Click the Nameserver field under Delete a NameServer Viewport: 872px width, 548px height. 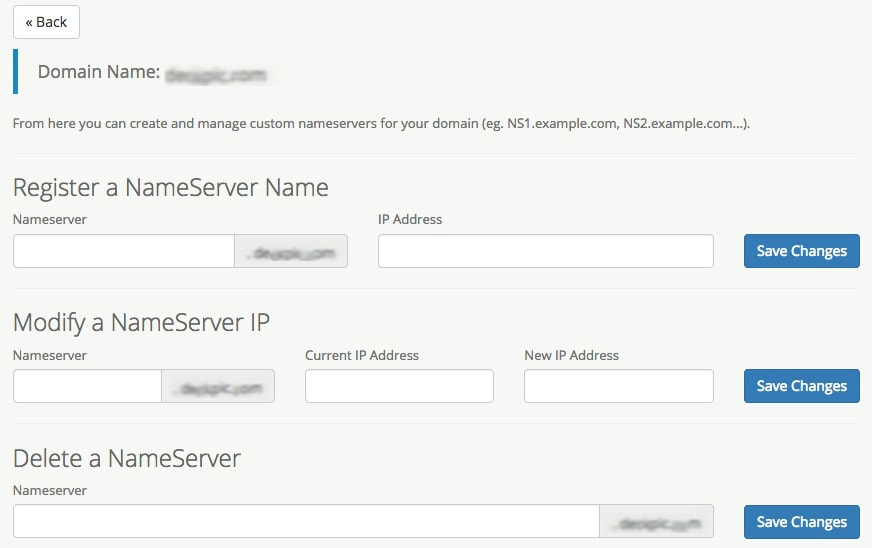306,522
